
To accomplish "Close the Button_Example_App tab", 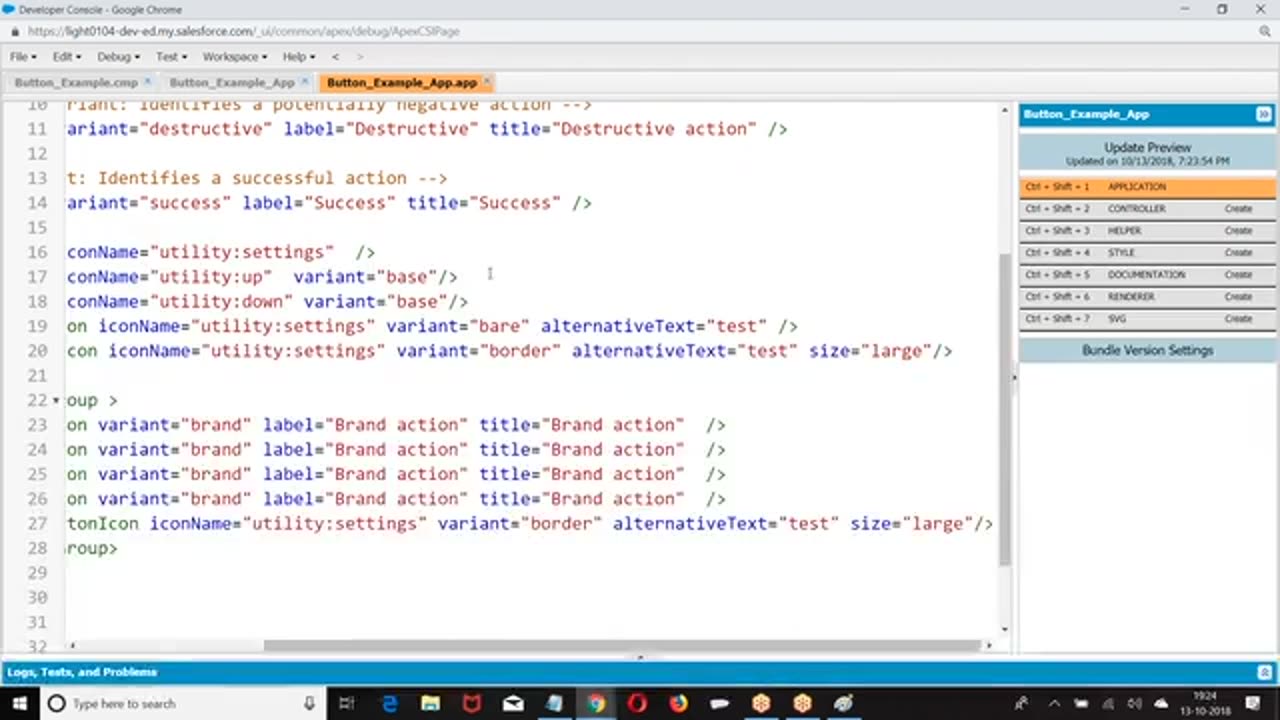I will coord(305,82).
